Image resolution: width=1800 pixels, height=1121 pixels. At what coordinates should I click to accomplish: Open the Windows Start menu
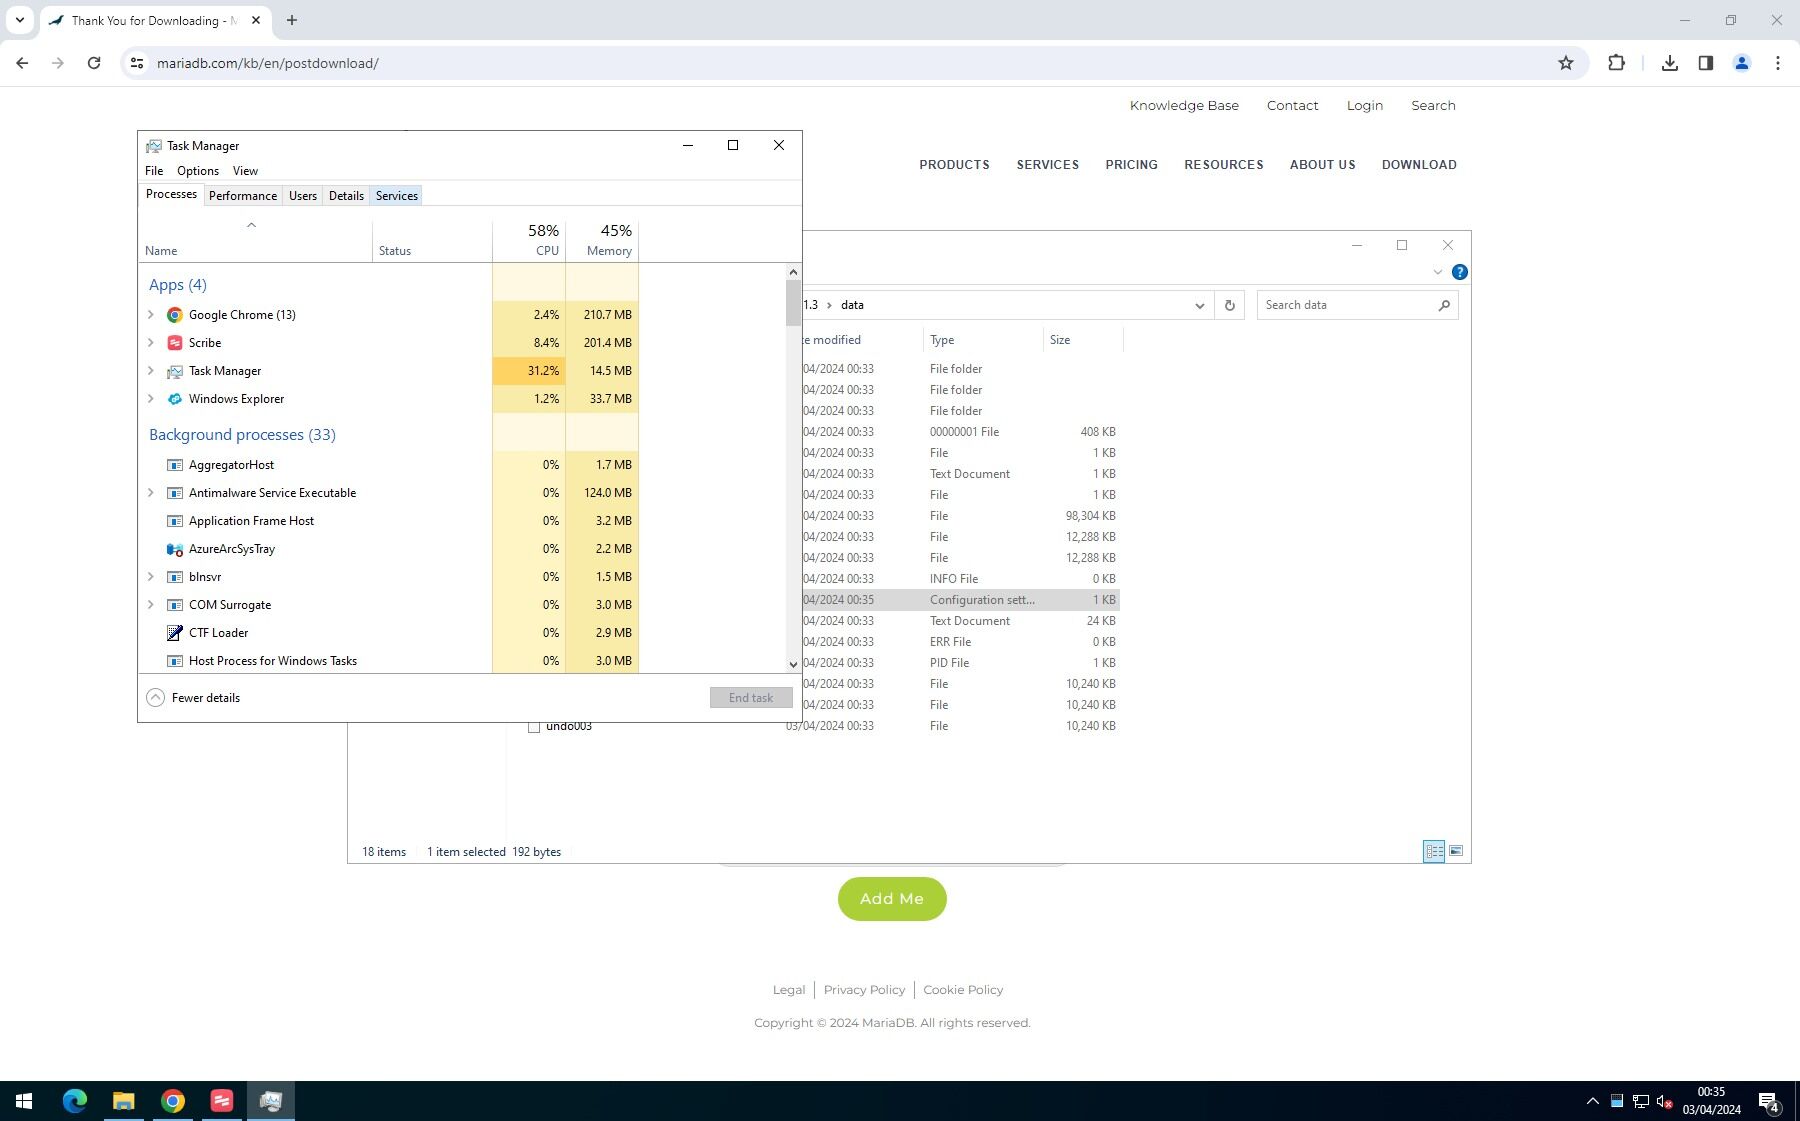click(24, 1101)
